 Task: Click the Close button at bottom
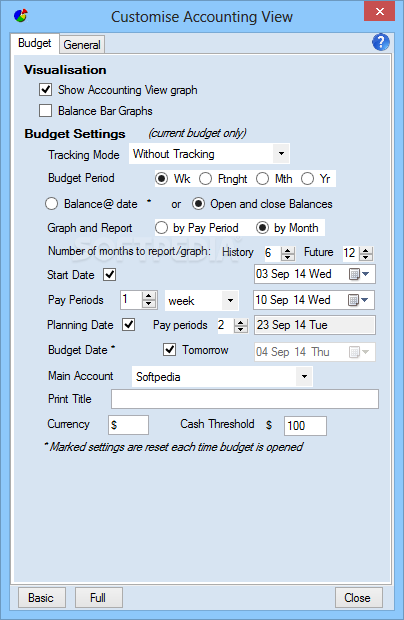pos(358,597)
